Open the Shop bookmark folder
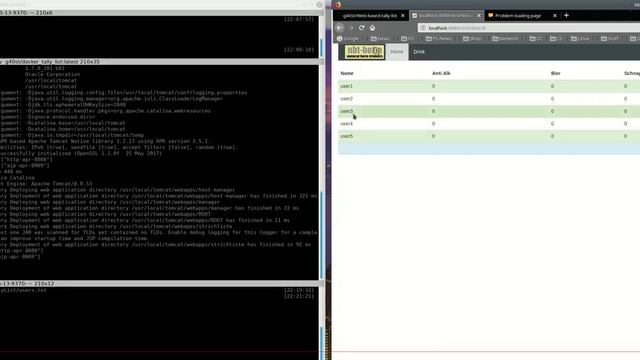Screen dimensions: 640x360 point(472,38)
